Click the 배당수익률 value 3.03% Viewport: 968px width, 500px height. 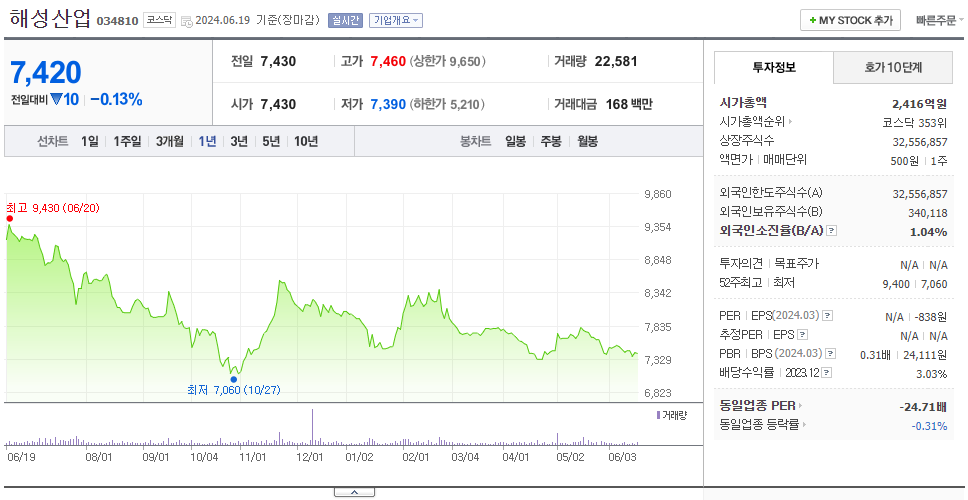[x=932, y=374]
